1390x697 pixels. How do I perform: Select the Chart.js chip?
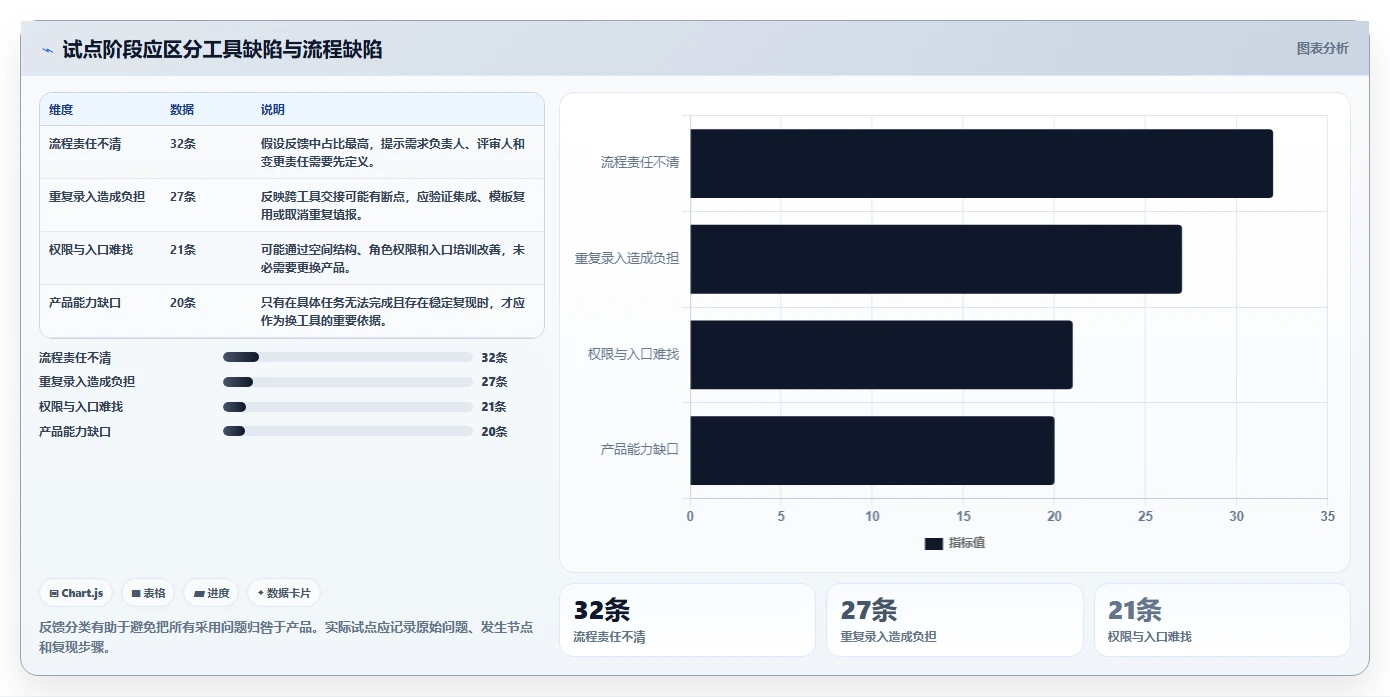(x=77, y=593)
